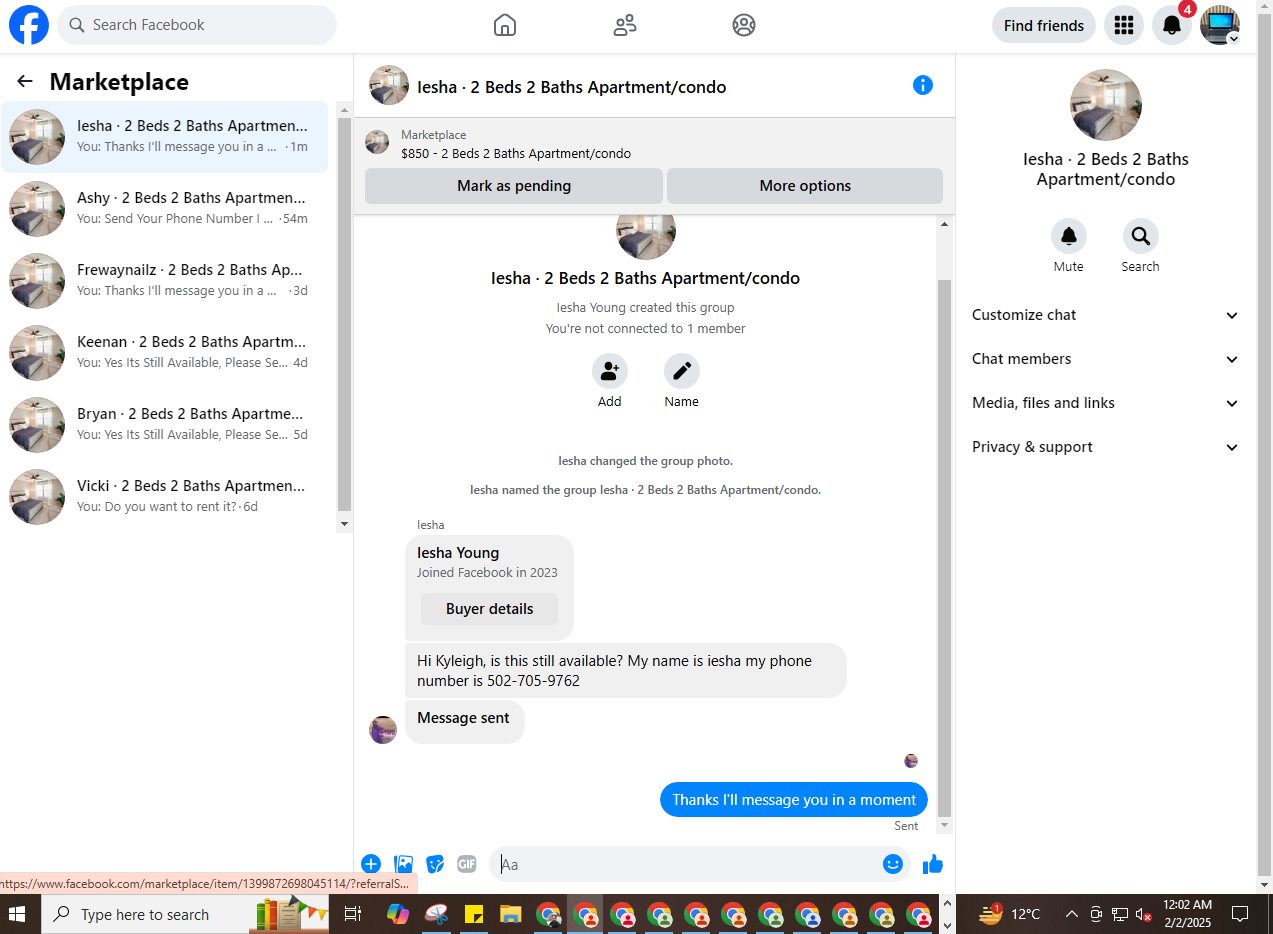1273x934 pixels.
Task: Click the sender avatar beside Message sent
Action: point(383,730)
